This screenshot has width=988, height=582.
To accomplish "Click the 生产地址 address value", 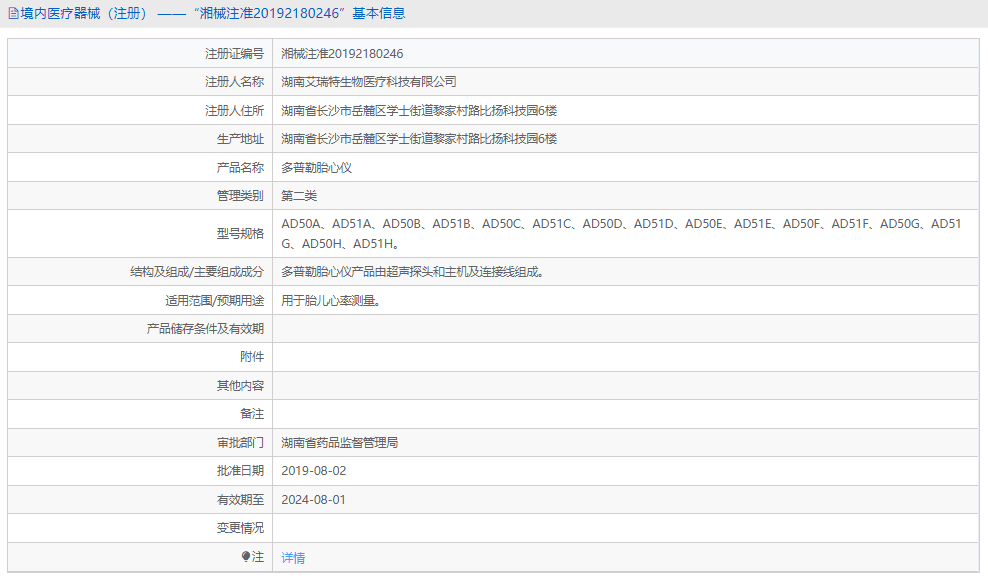I will pyautogui.click(x=419, y=139).
